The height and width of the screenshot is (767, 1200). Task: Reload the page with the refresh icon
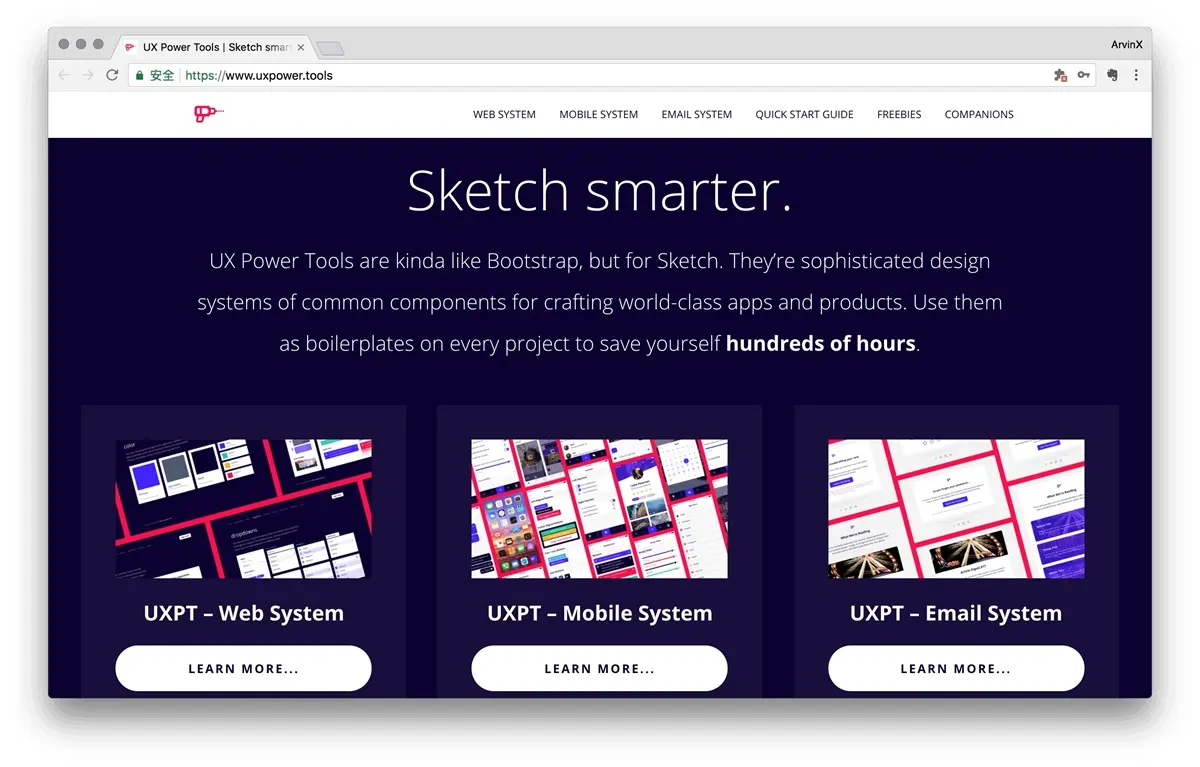coord(112,75)
